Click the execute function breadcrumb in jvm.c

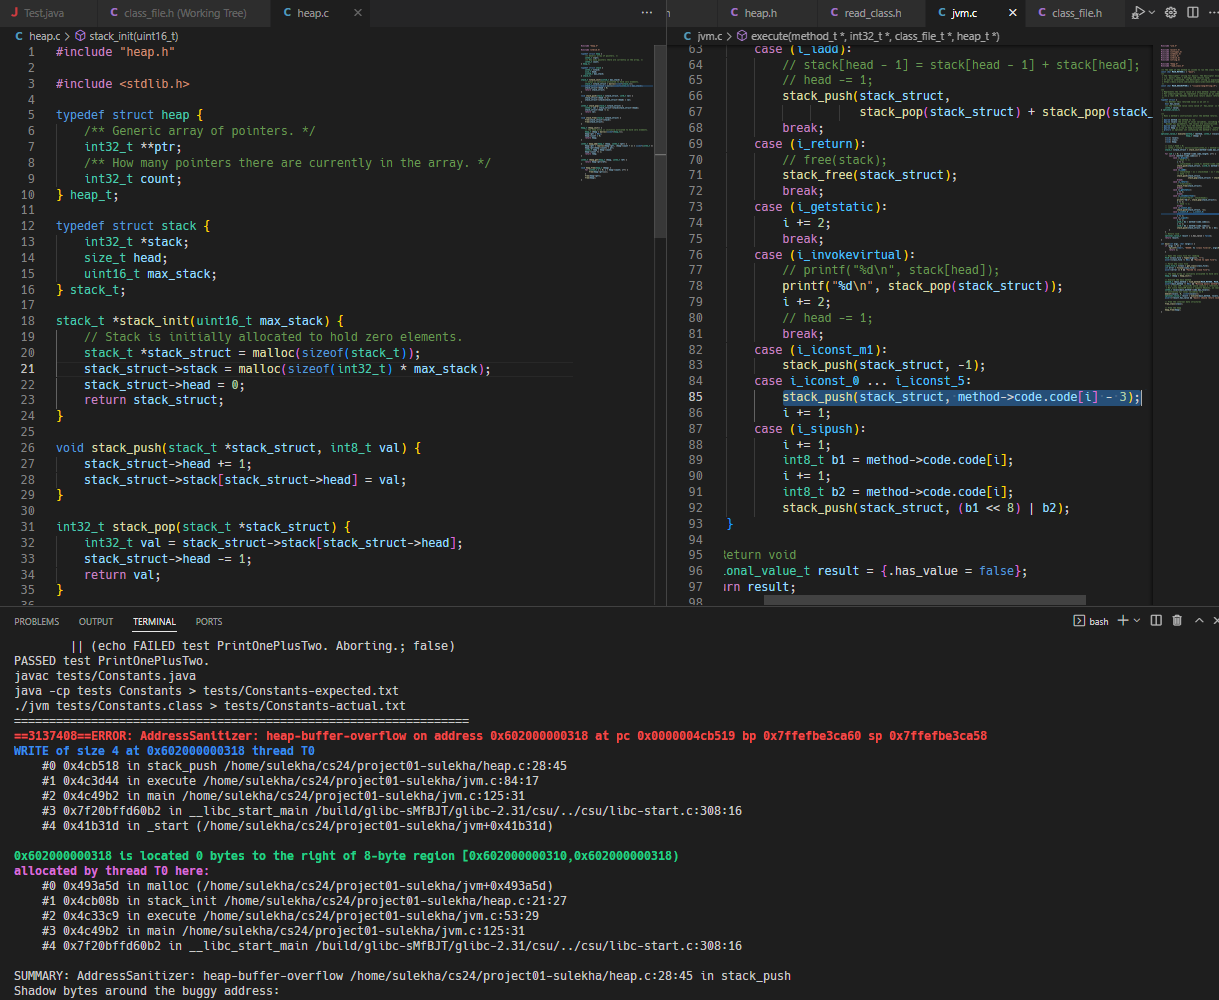coord(874,36)
